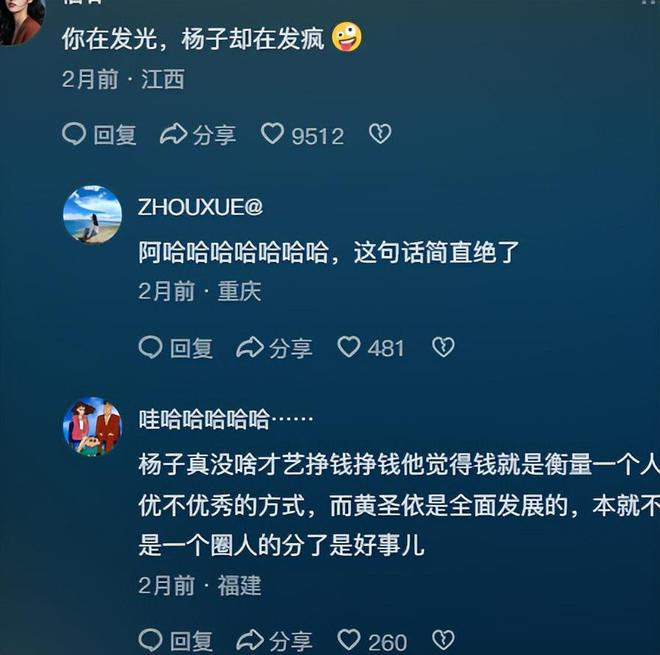Open ZHOUXUE@'s beach profile avatar
The width and height of the screenshot is (660, 655).
[92, 215]
